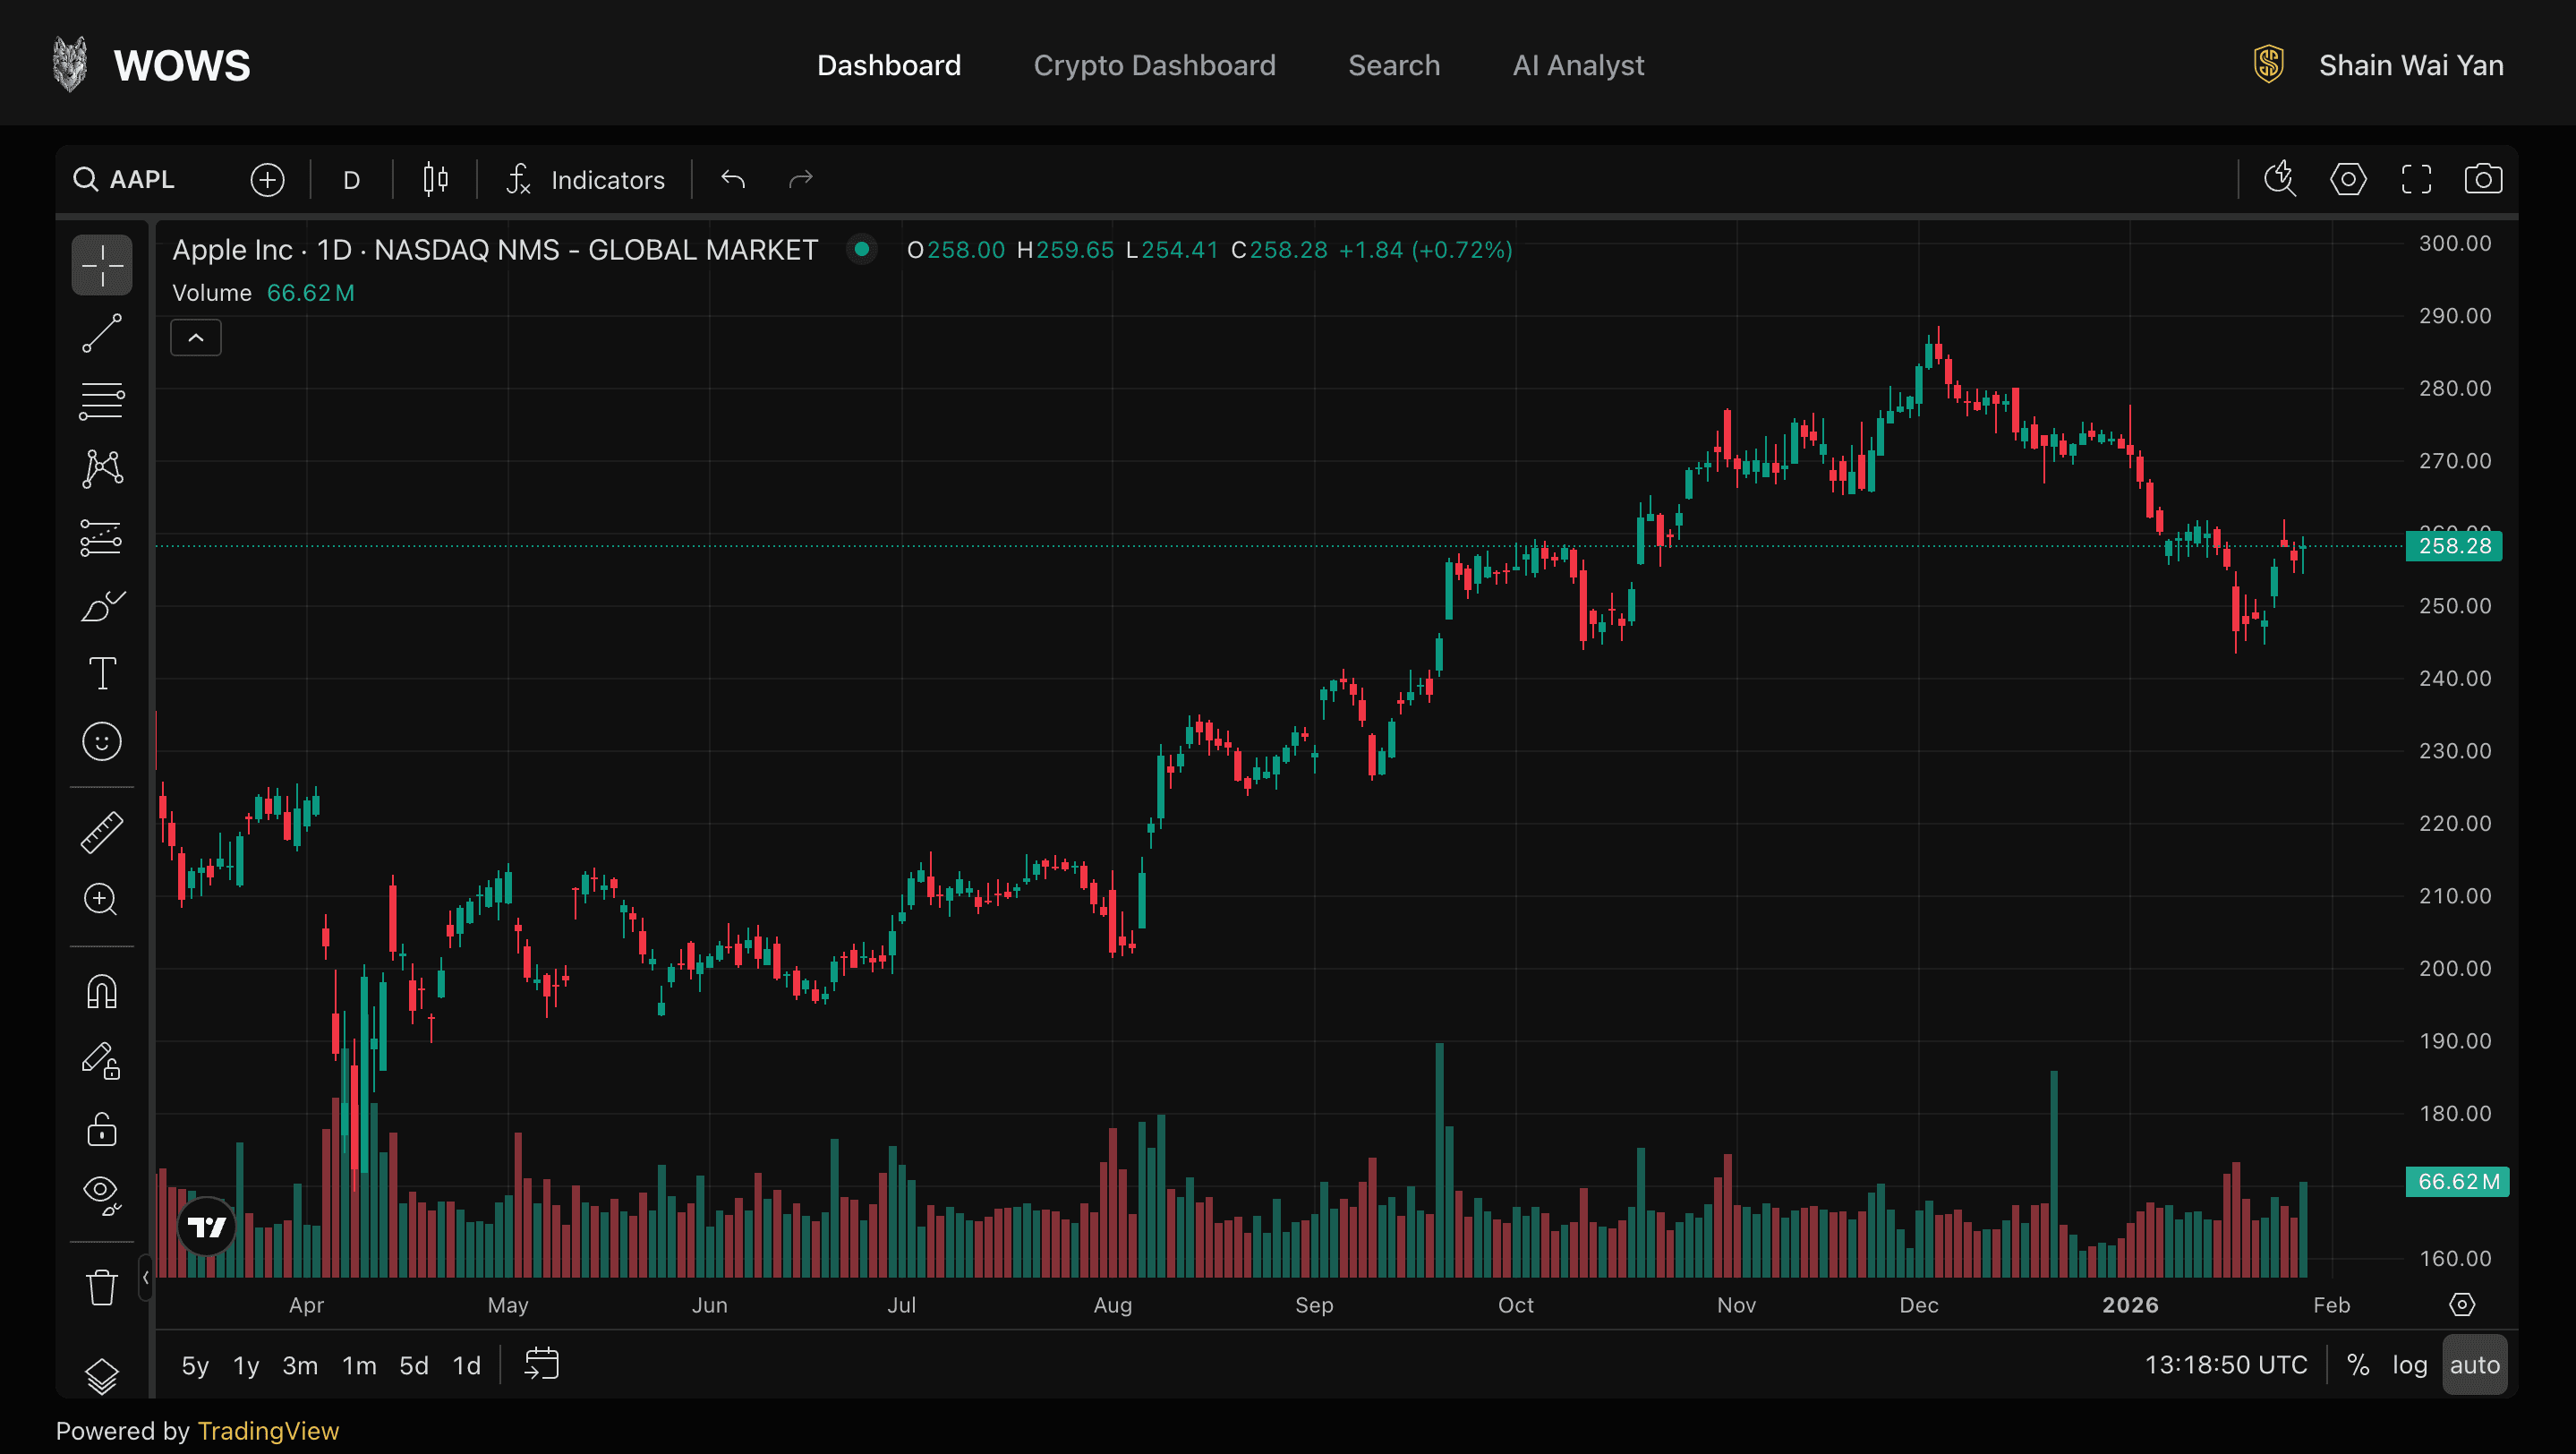Set range to 3m
The height and width of the screenshot is (1454, 2576).
(300, 1365)
